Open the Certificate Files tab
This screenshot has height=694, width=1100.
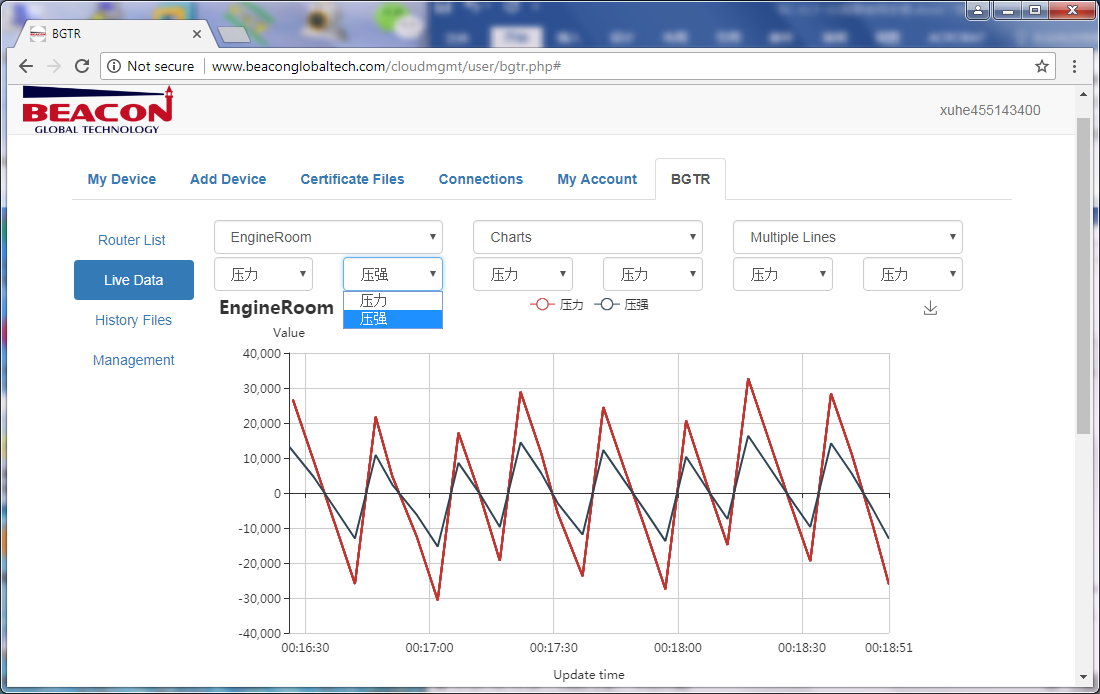(352, 179)
